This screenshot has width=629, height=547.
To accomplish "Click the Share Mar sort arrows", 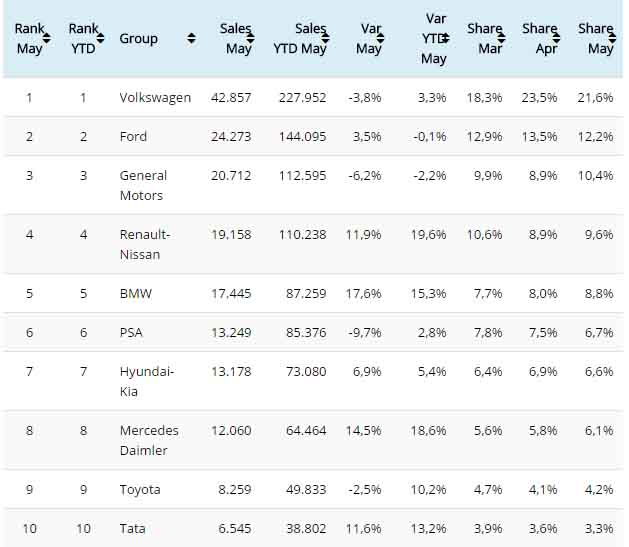I will [x=500, y=38].
